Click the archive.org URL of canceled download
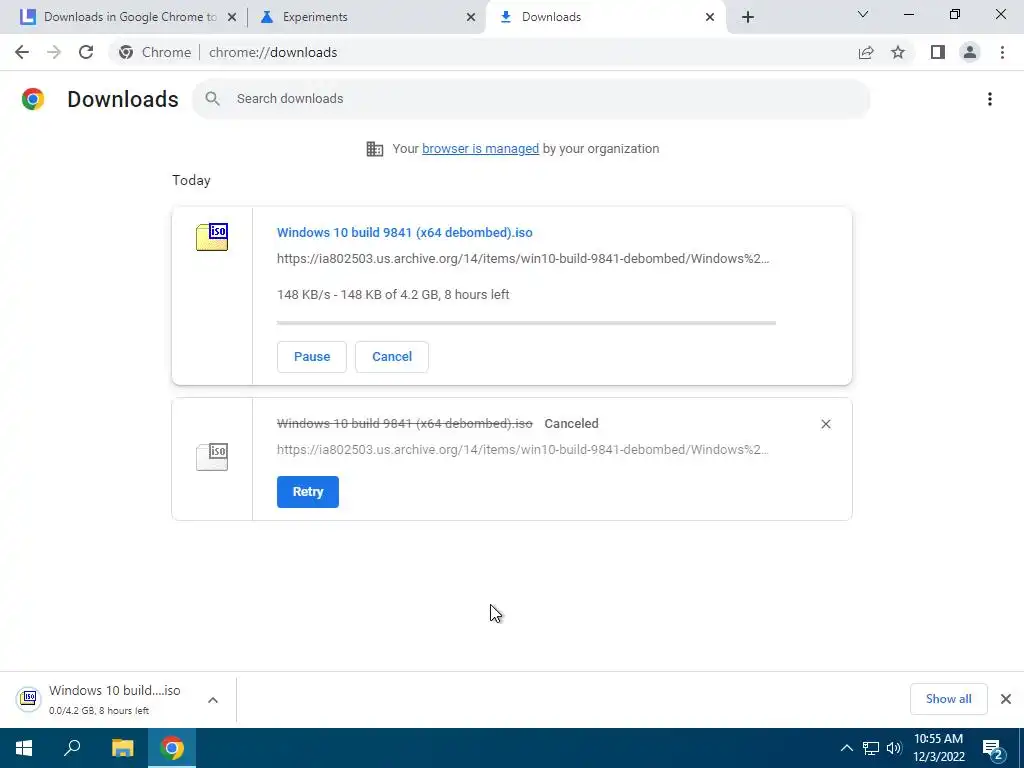The width and height of the screenshot is (1024, 768). 523,450
